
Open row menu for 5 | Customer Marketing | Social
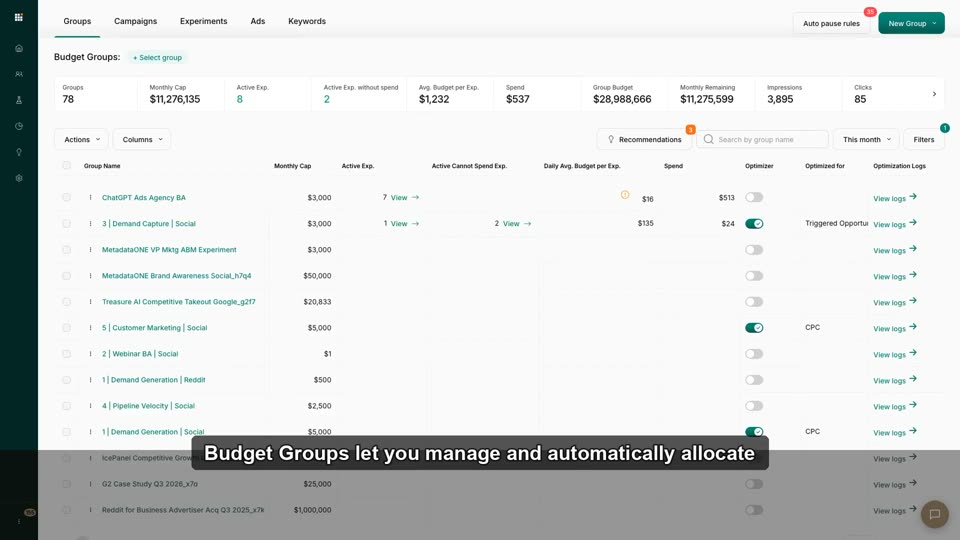[x=90, y=328]
